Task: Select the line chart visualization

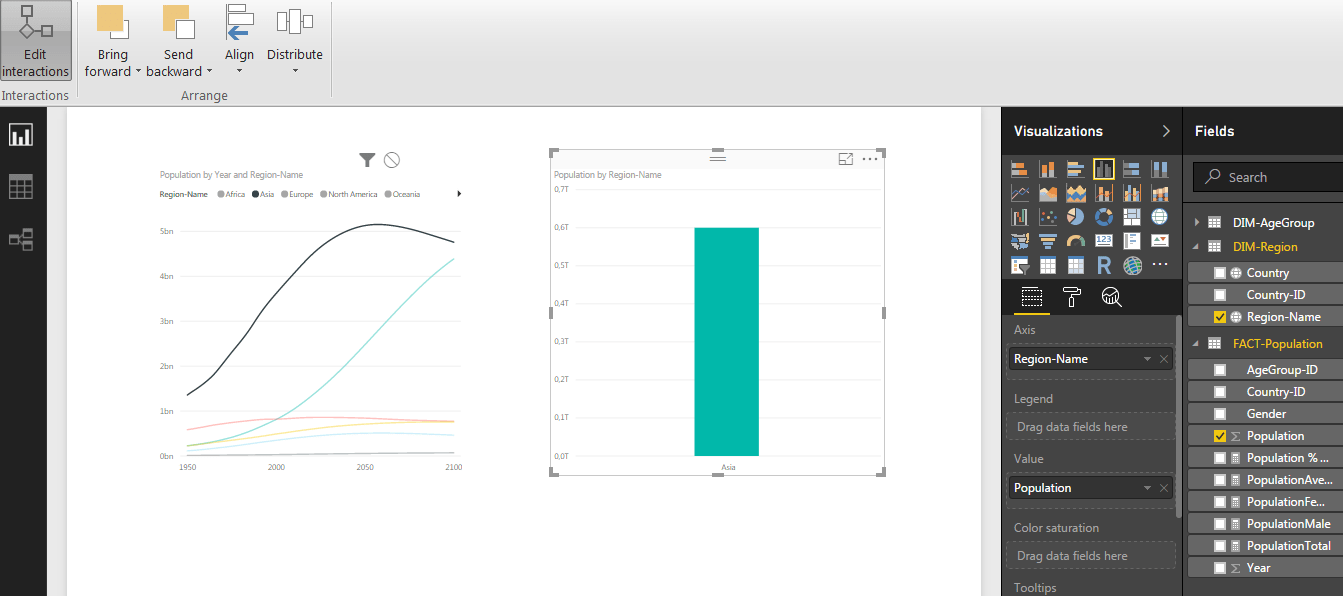Action: click(x=1020, y=193)
